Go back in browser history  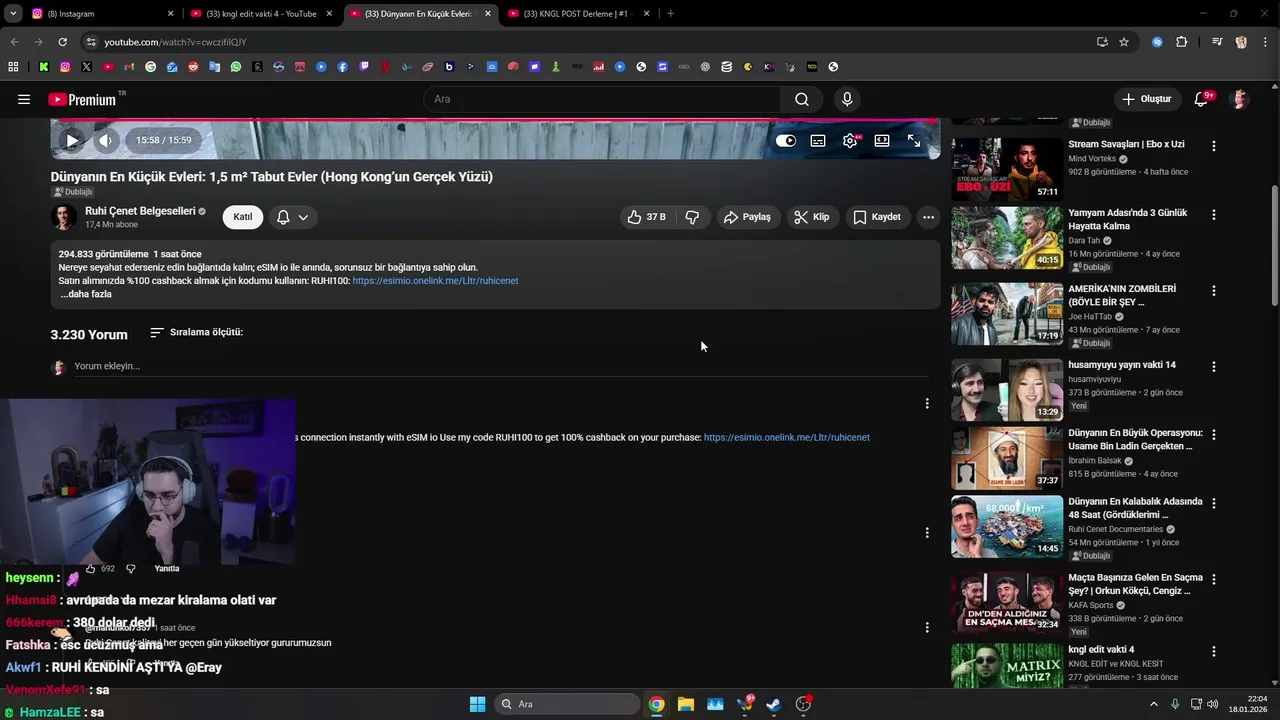pyautogui.click(x=14, y=42)
